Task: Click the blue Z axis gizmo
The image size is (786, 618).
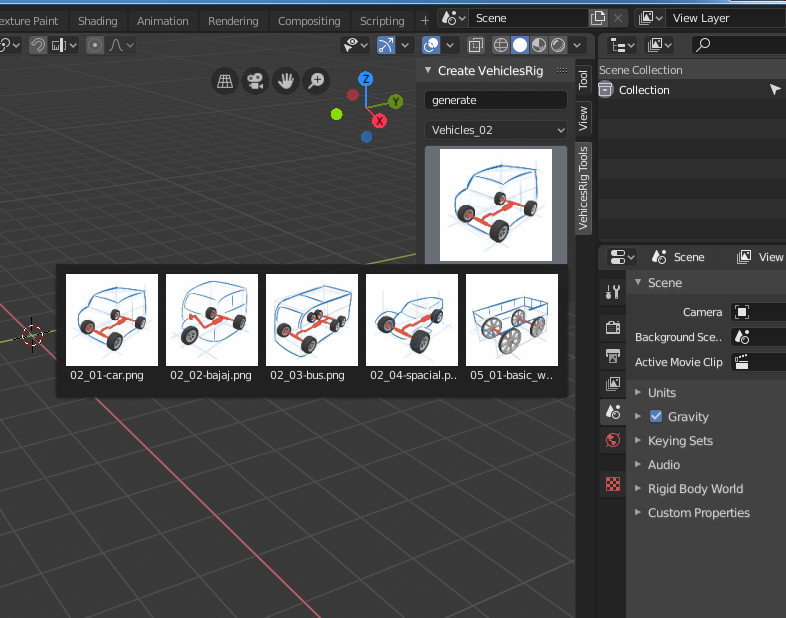Action: tap(365, 79)
